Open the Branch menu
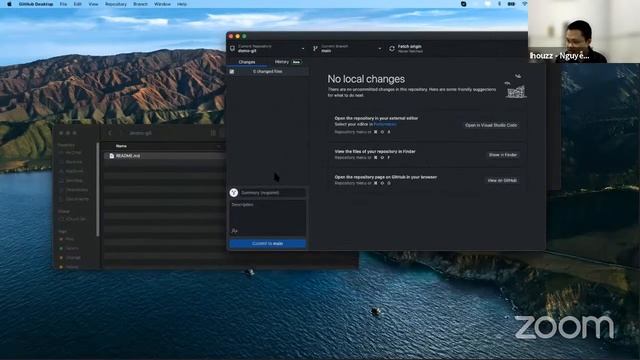 [140, 4]
